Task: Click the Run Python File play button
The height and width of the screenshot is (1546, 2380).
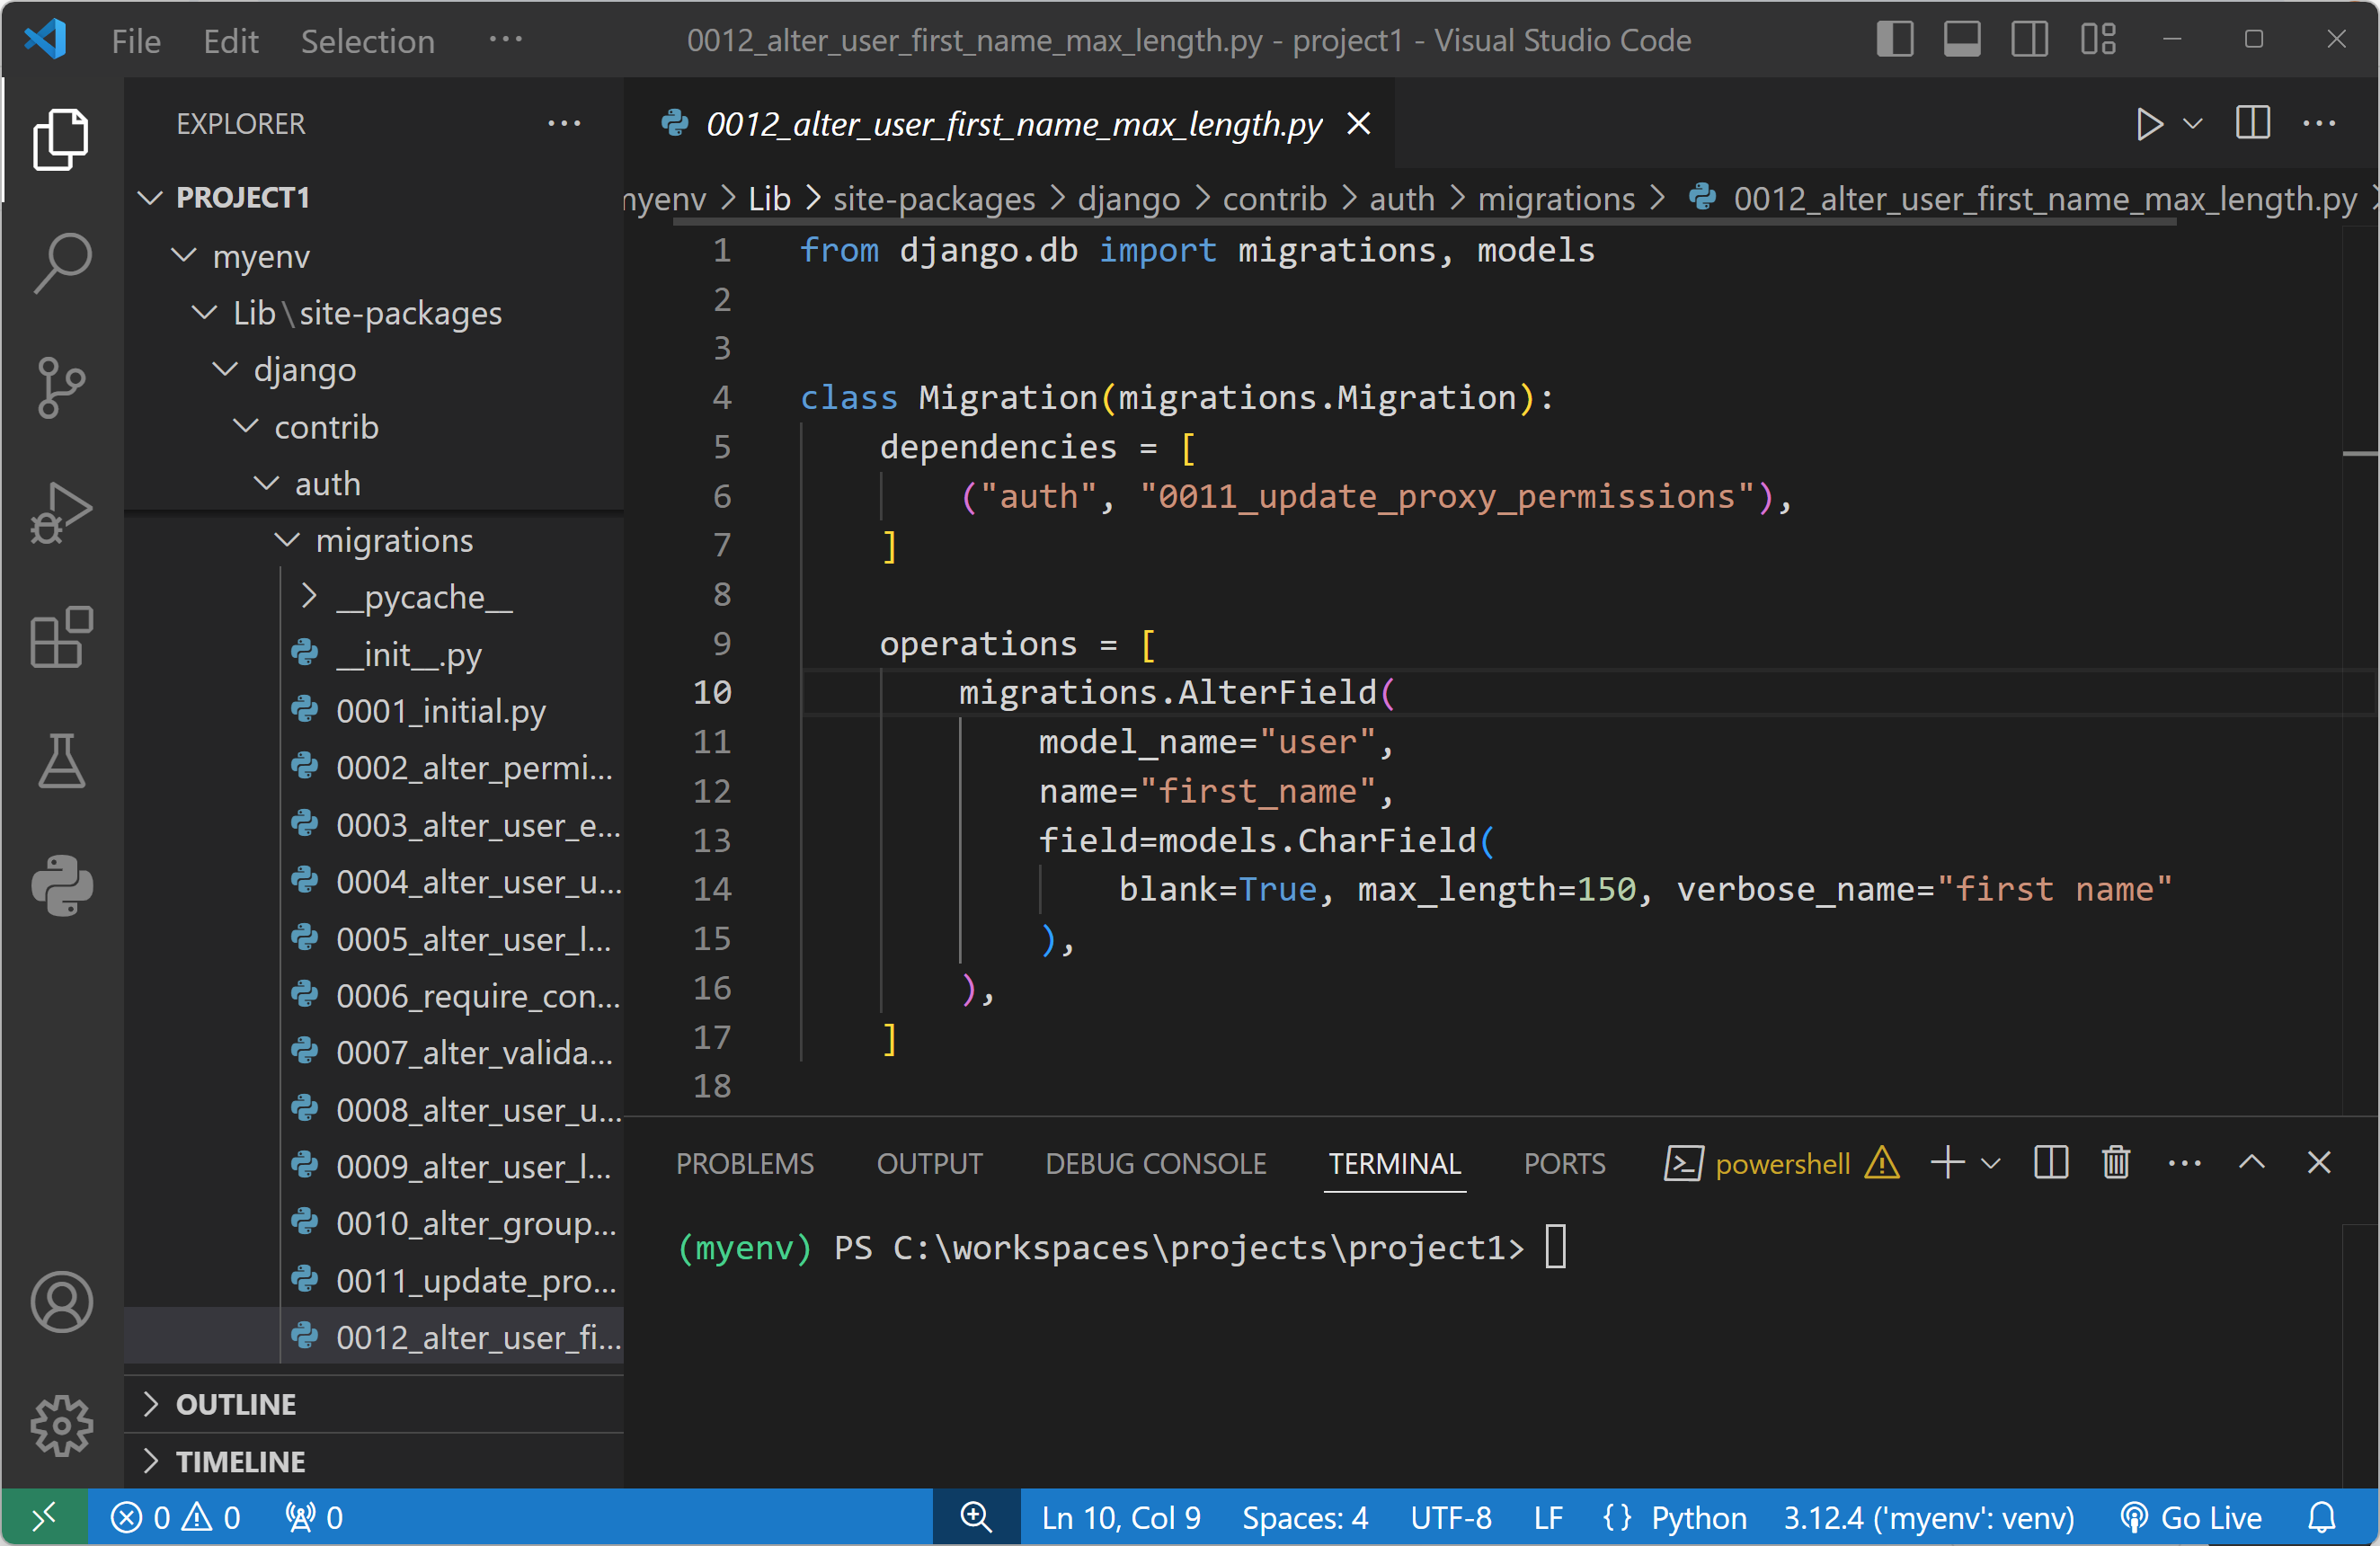Action: tap(2148, 124)
